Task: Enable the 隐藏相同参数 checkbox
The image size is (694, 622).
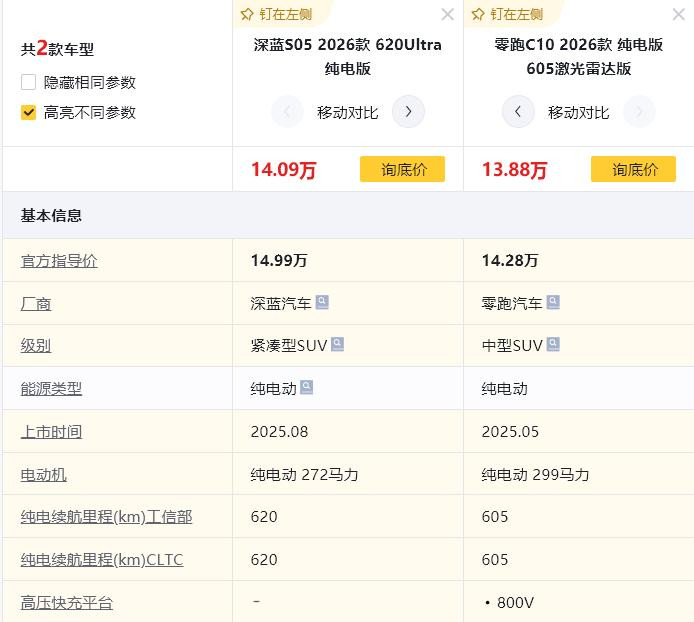Action: pyautogui.click(x=29, y=82)
